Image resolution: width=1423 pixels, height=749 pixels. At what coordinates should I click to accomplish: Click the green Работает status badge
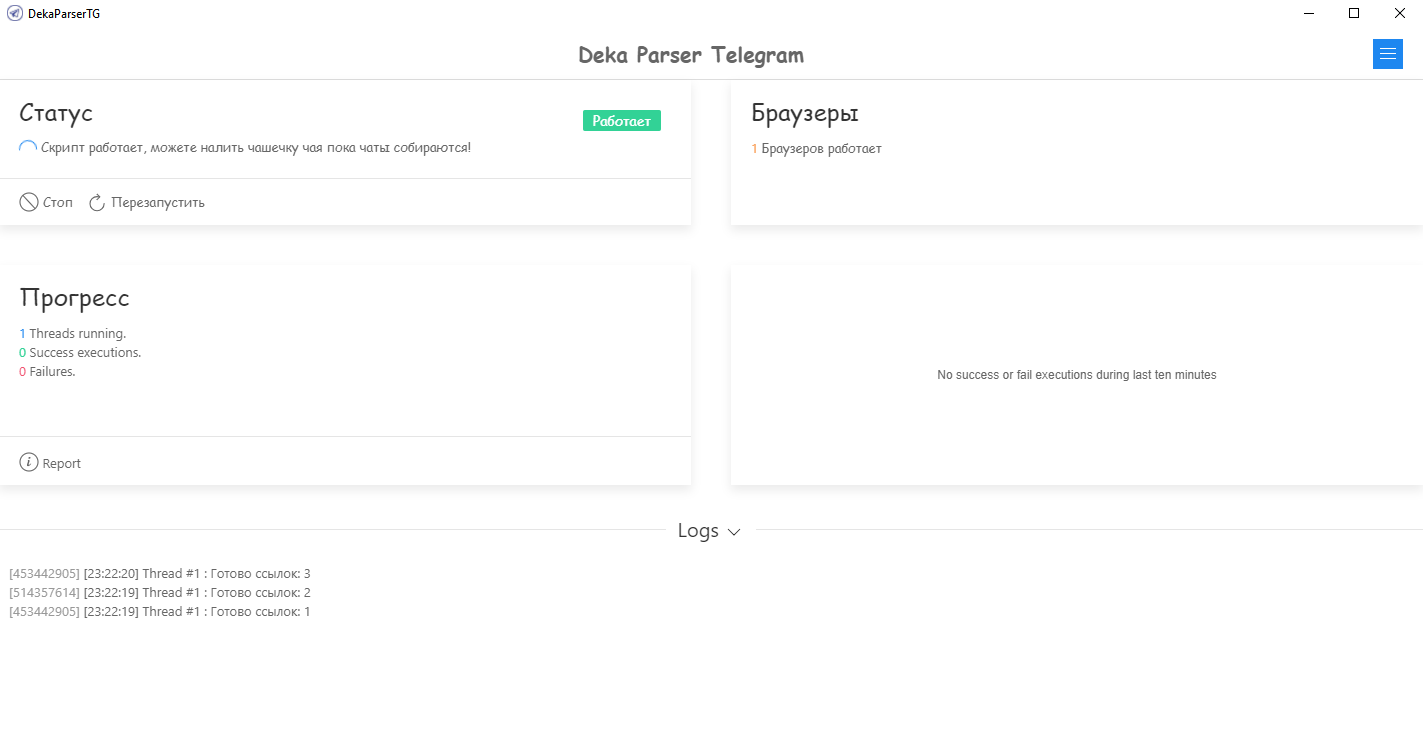(621, 121)
